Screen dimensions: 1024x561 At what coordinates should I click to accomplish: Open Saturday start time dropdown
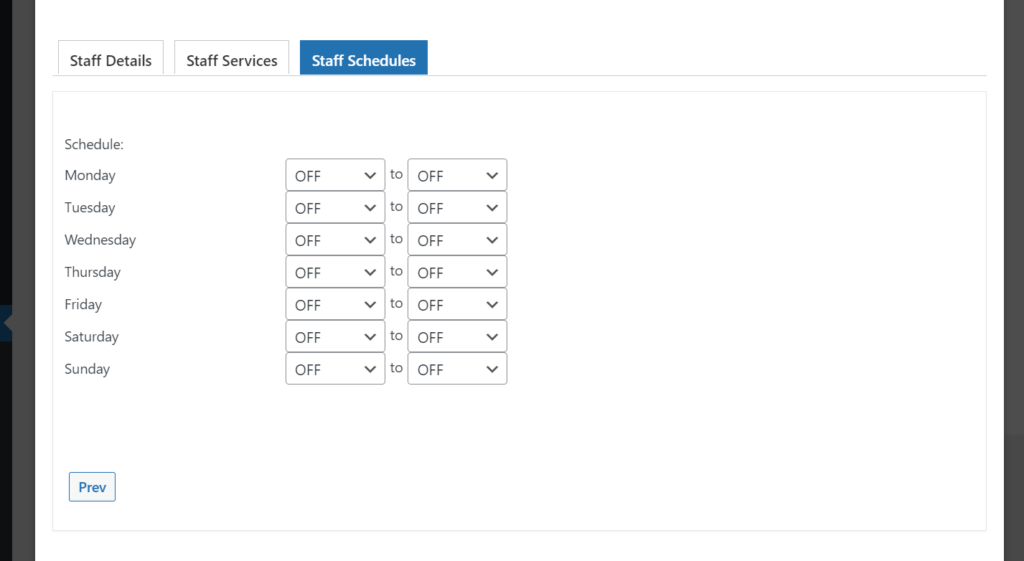pos(335,336)
